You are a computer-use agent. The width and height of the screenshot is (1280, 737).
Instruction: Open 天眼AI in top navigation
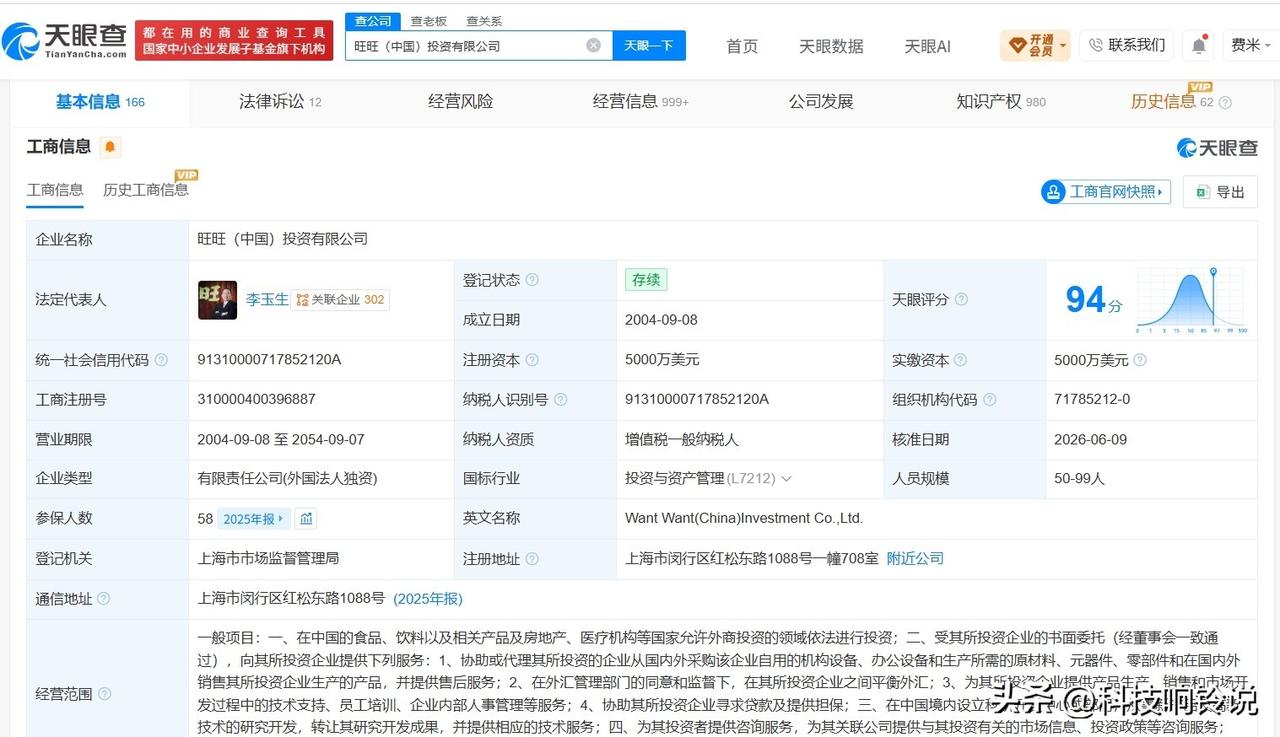pyautogui.click(x=927, y=46)
